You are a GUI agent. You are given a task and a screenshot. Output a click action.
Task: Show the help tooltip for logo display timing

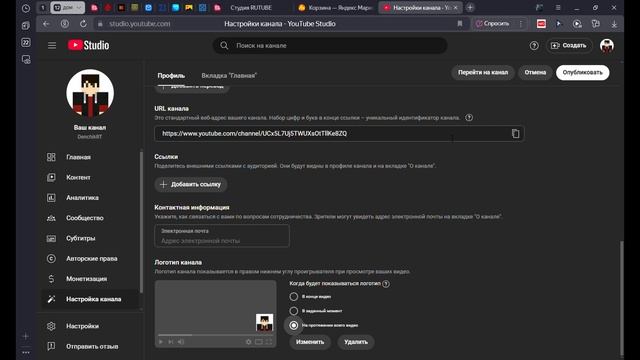[x=386, y=284]
